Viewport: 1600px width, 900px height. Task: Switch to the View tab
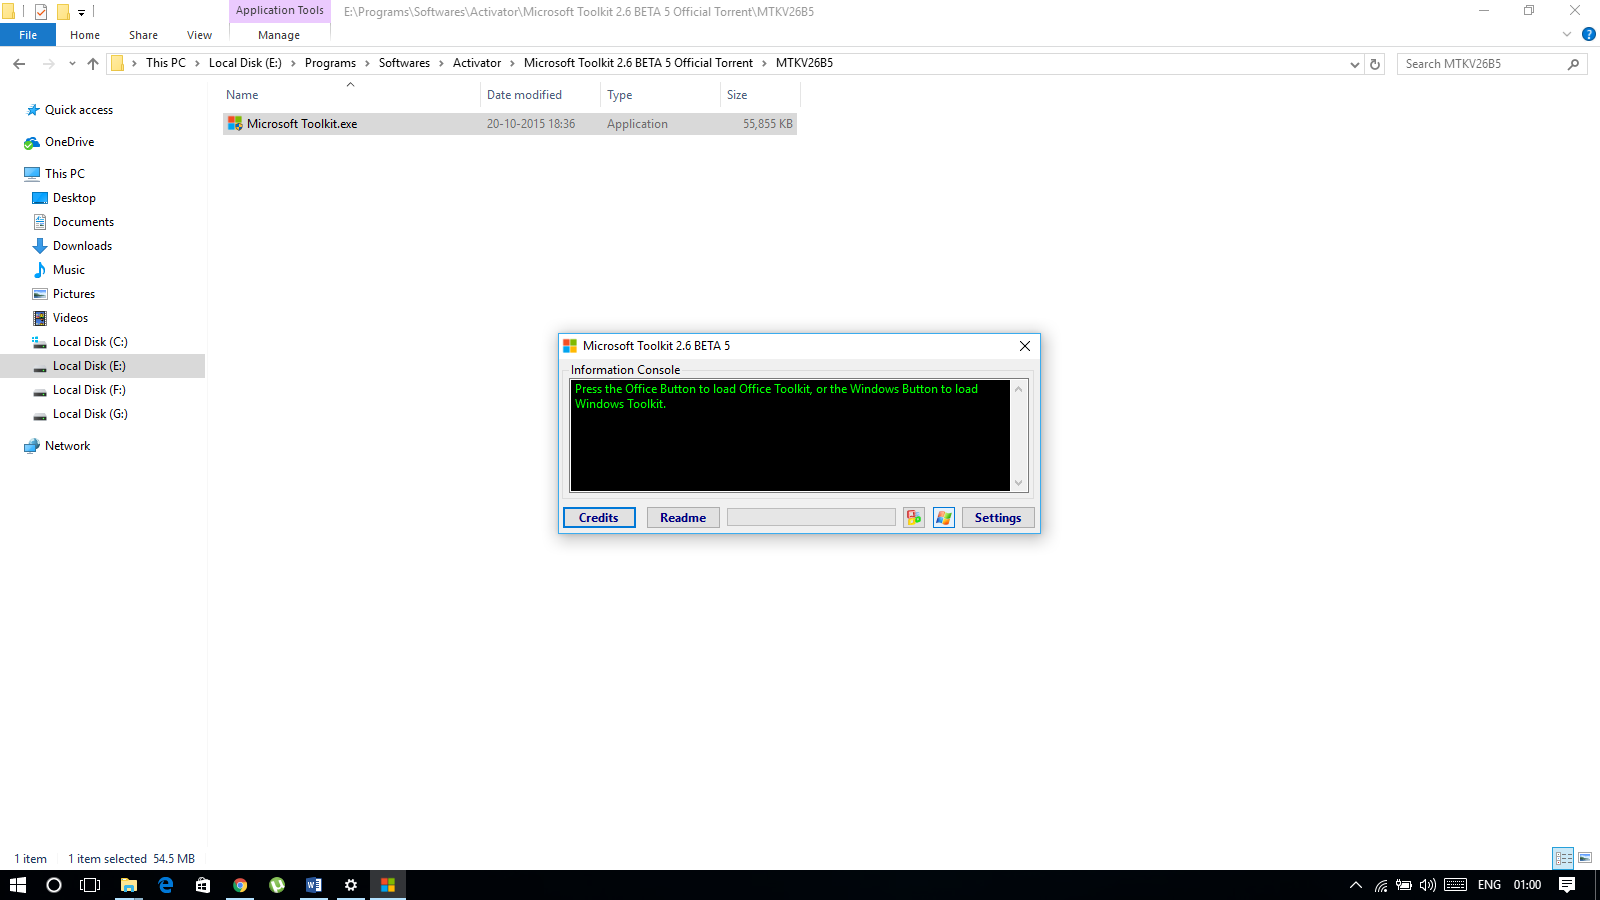[x=198, y=34]
